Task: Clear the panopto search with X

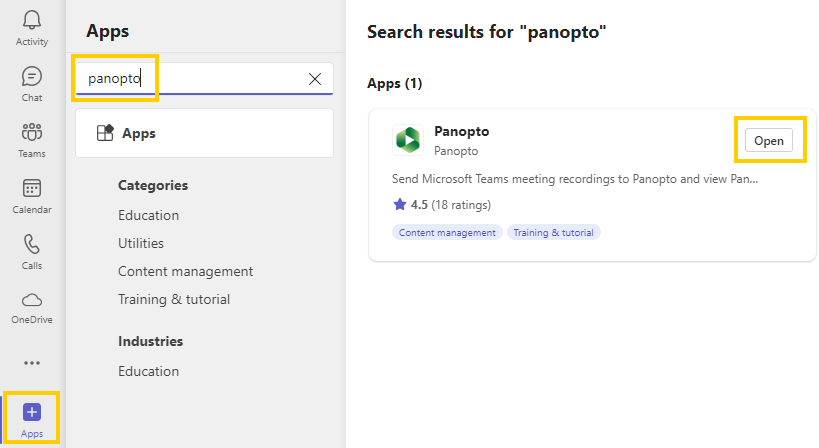Action: click(315, 79)
